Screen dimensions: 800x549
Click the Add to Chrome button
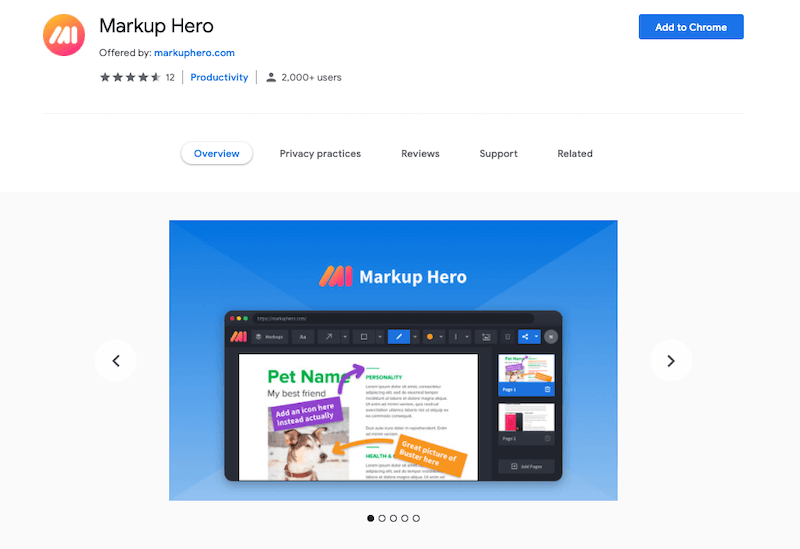click(x=691, y=27)
